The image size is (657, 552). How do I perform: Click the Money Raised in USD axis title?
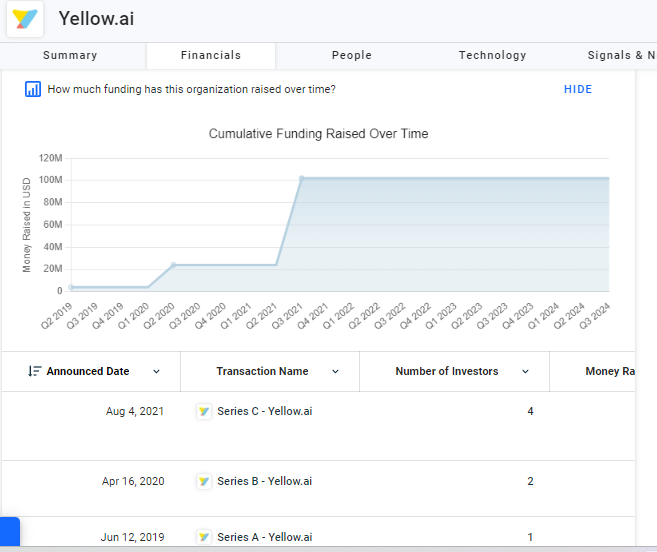[x=26, y=225]
